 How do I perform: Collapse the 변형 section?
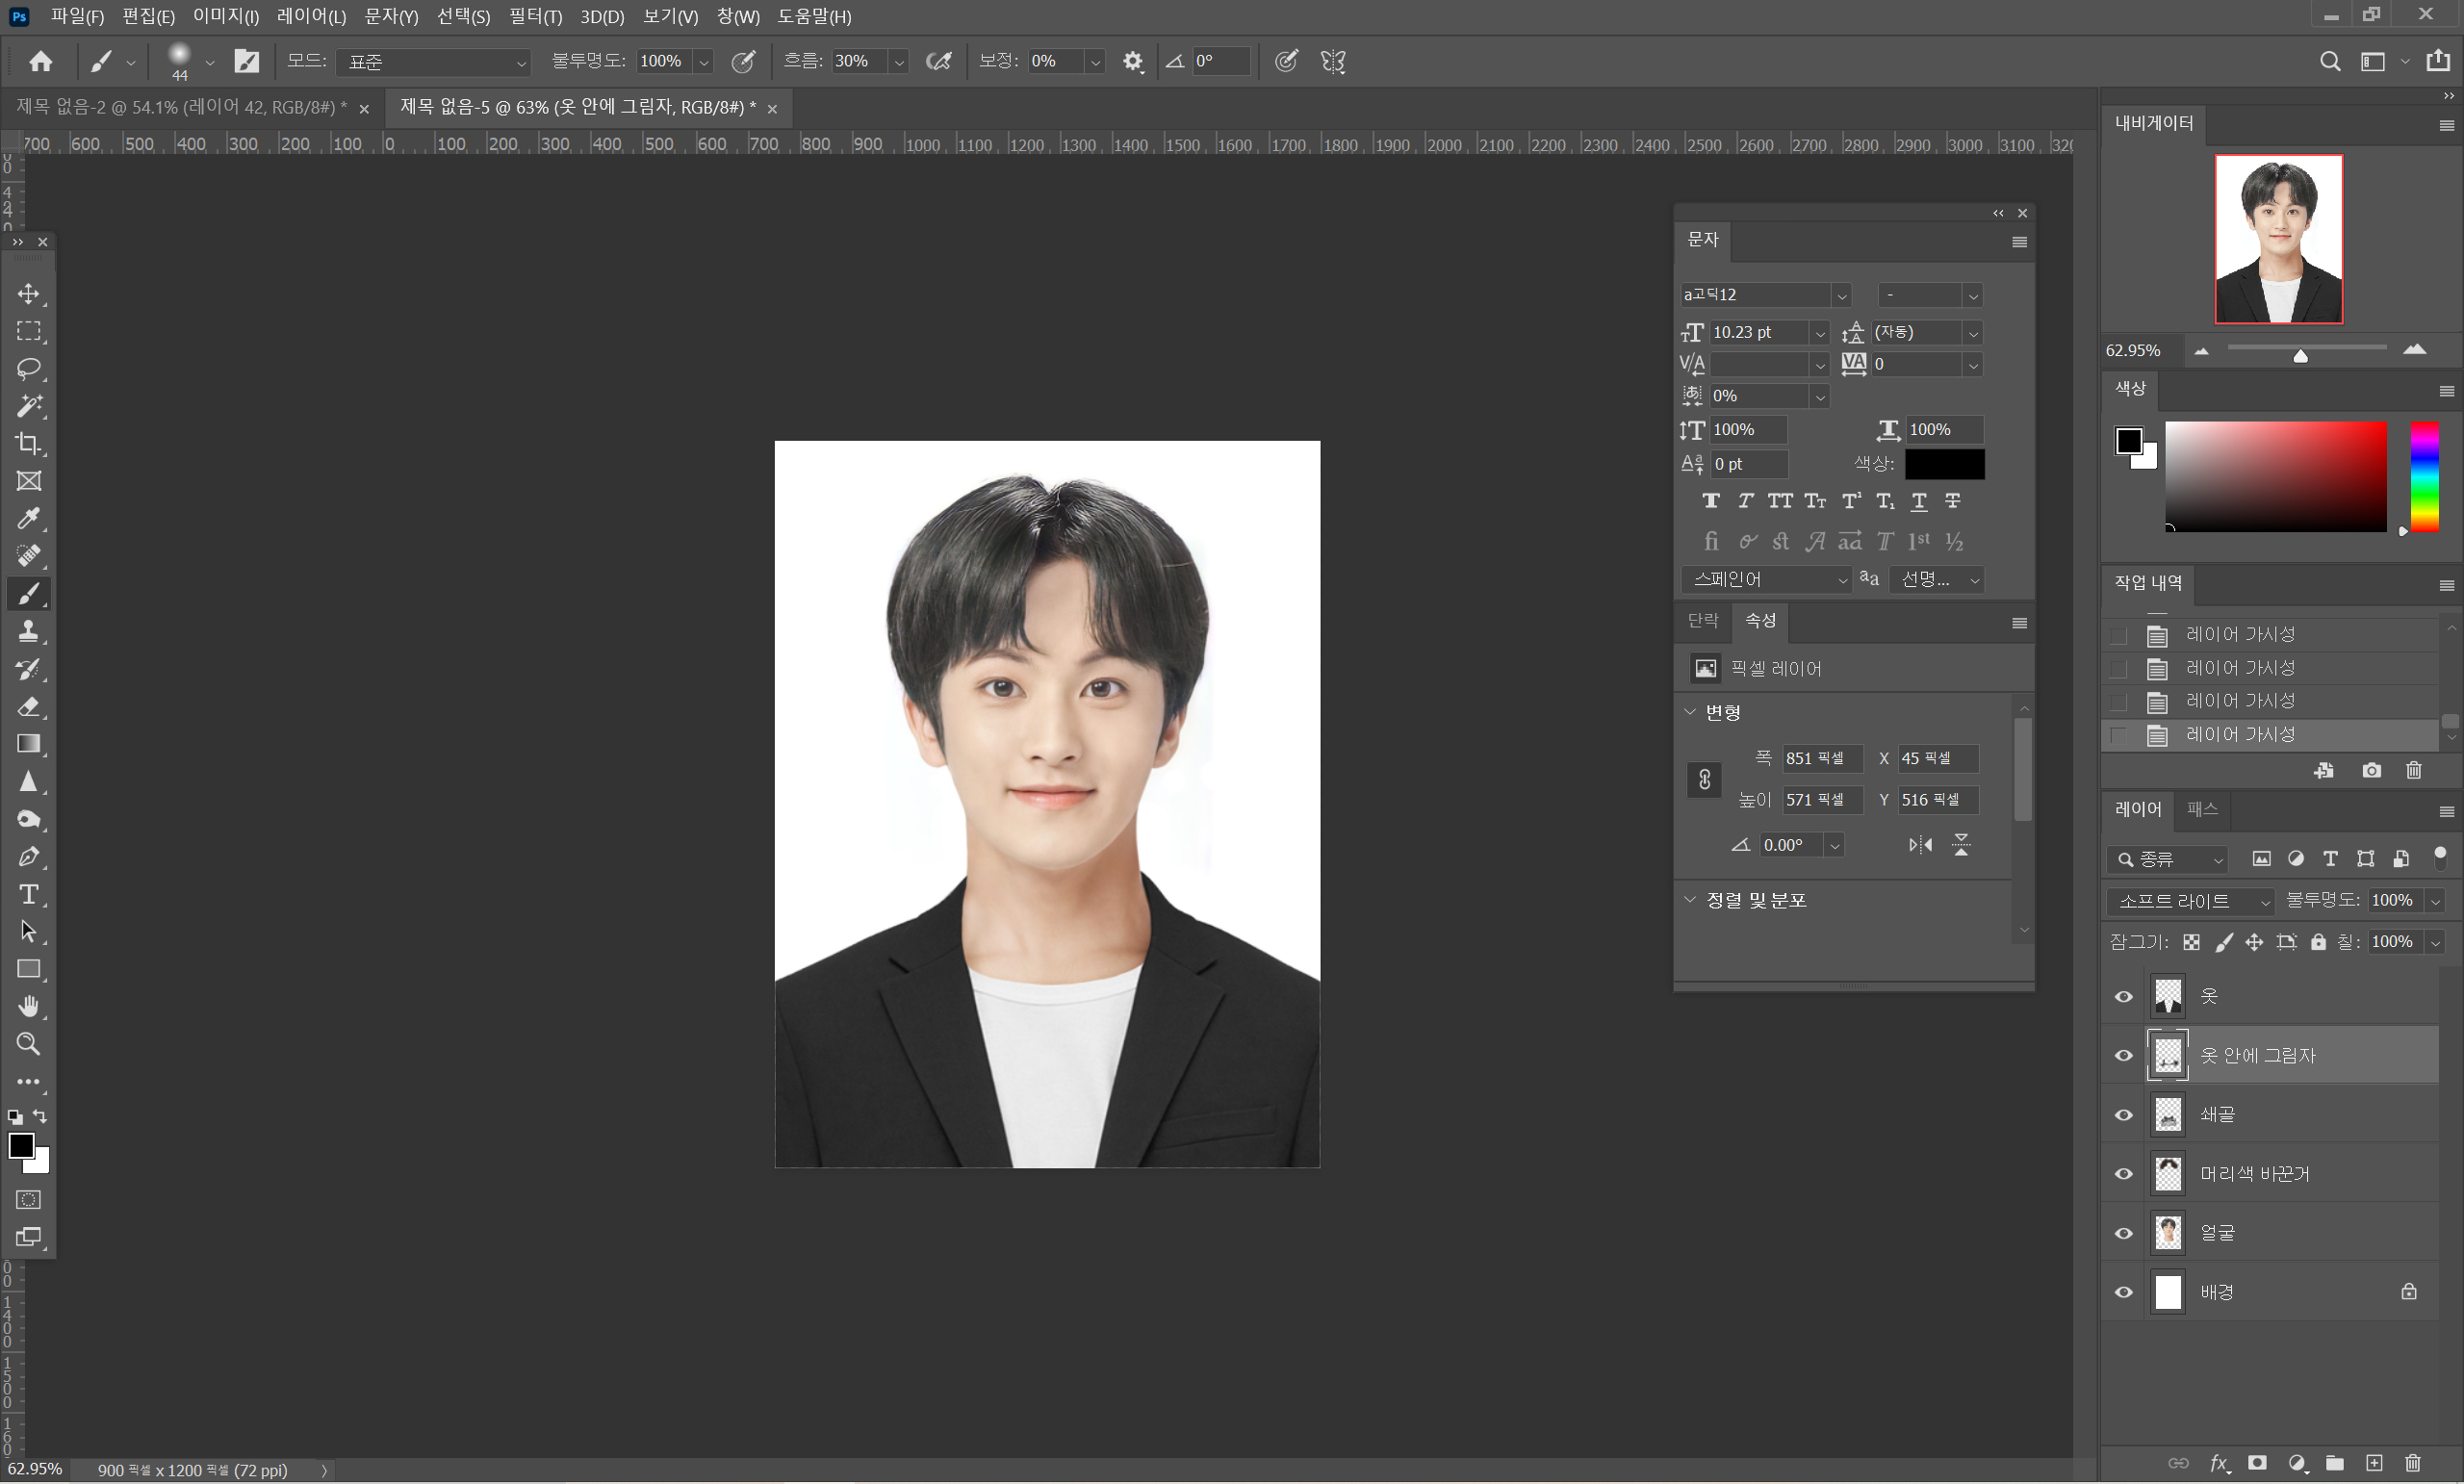pyautogui.click(x=1690, y=712)
